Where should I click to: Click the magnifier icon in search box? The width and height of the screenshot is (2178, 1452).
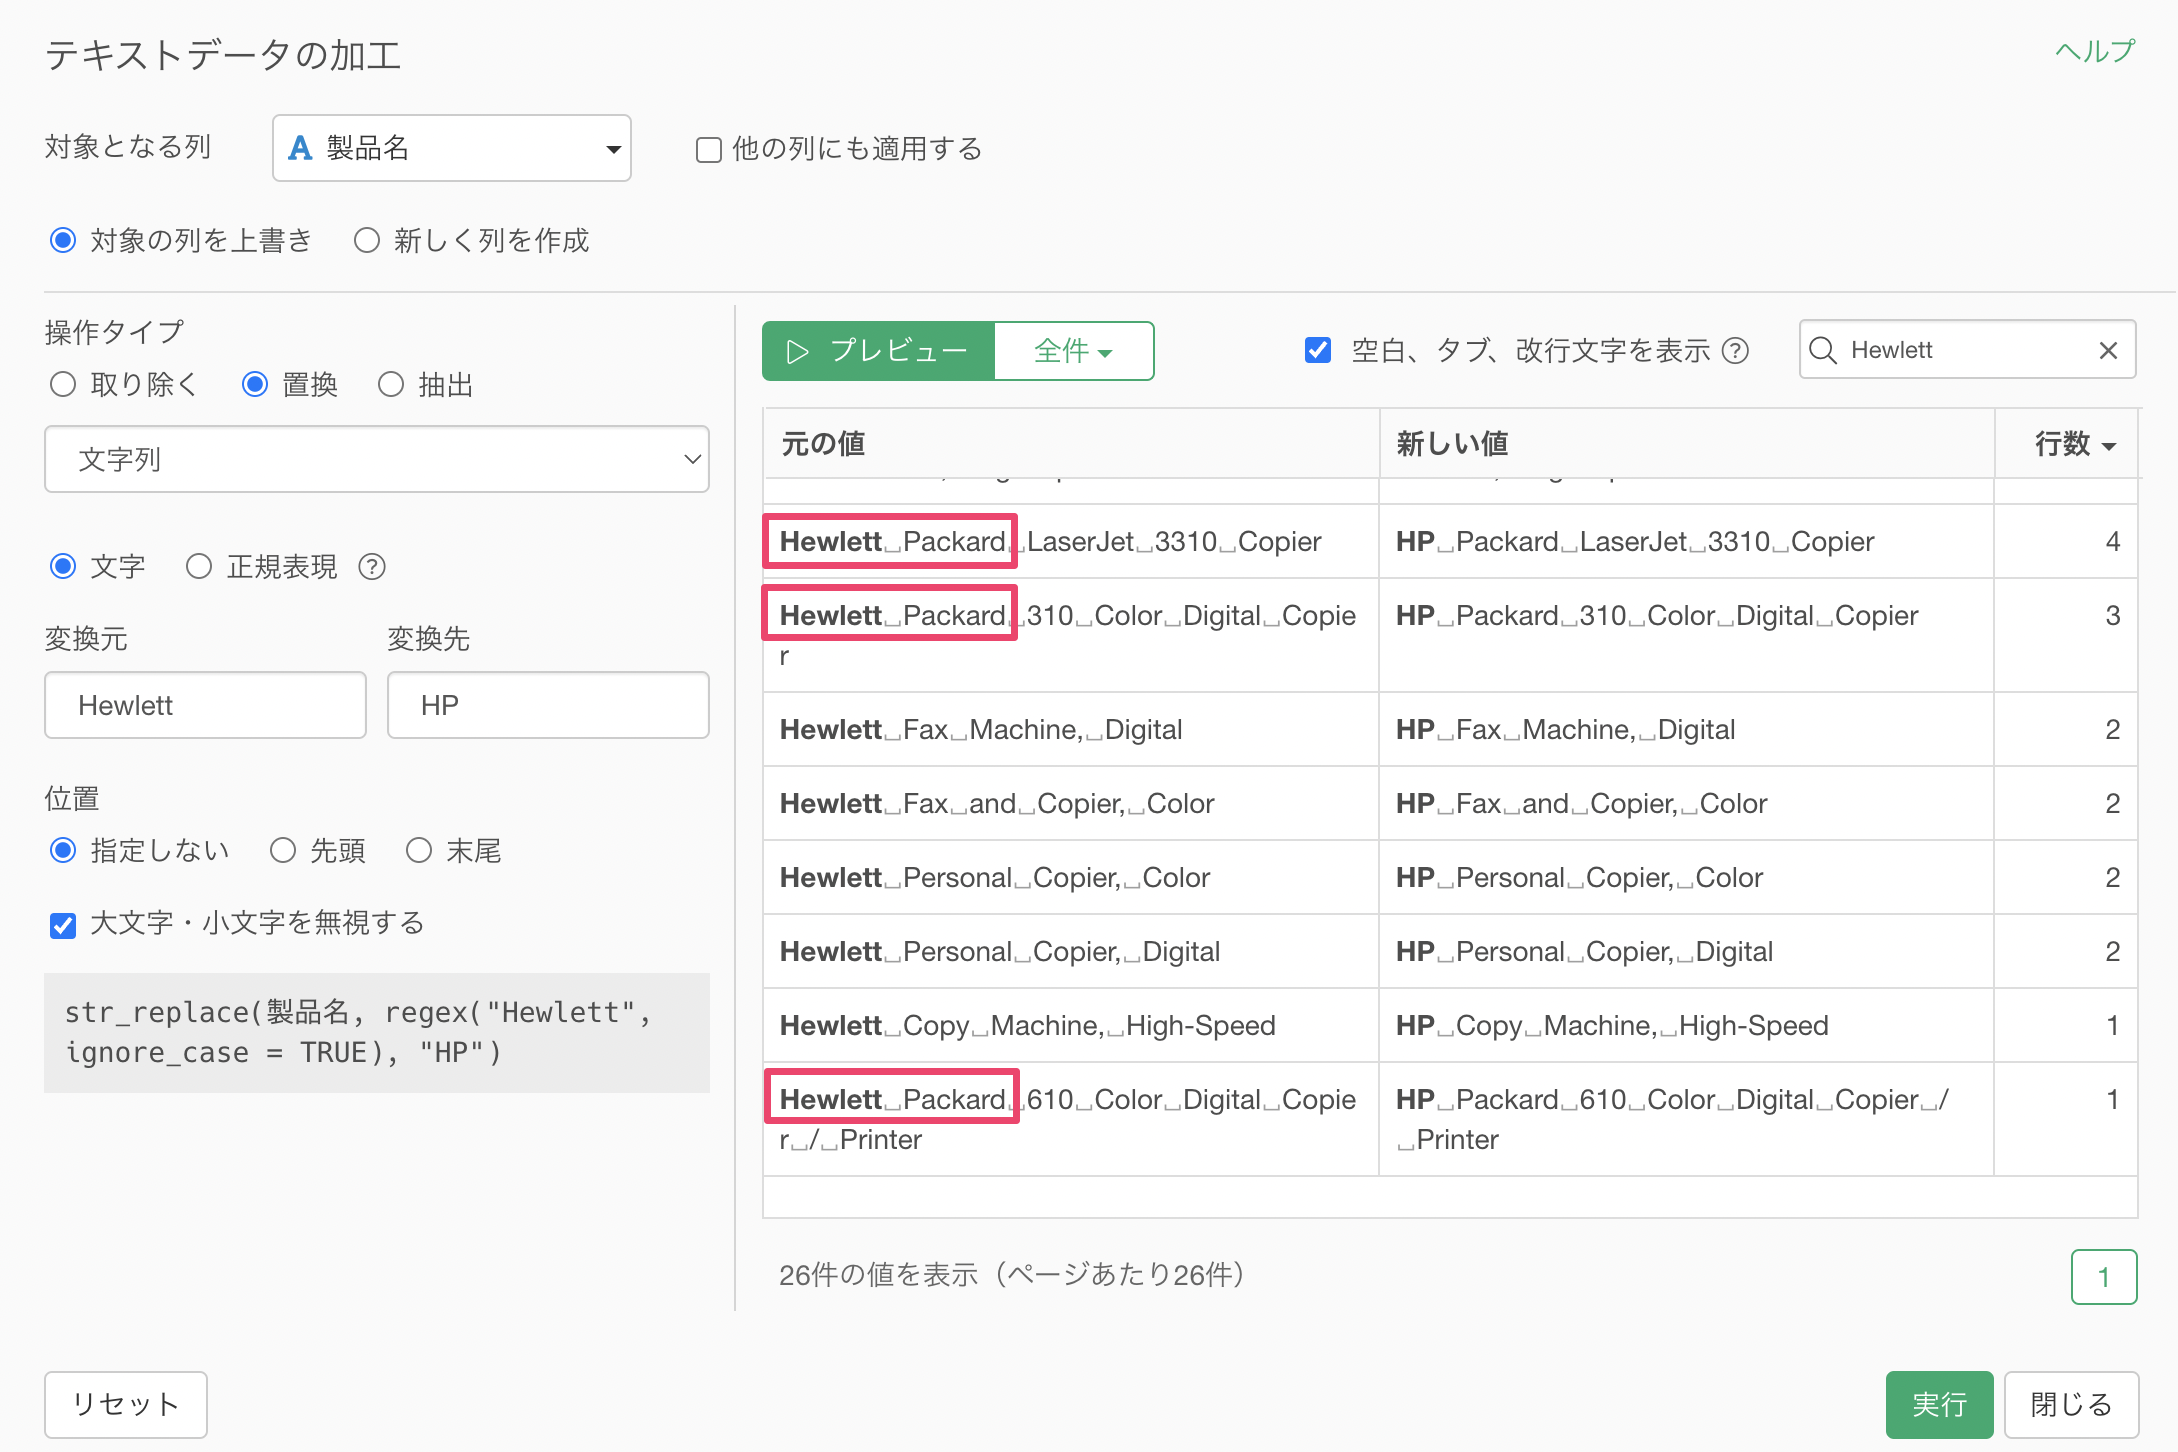(x=1823, y=350)
